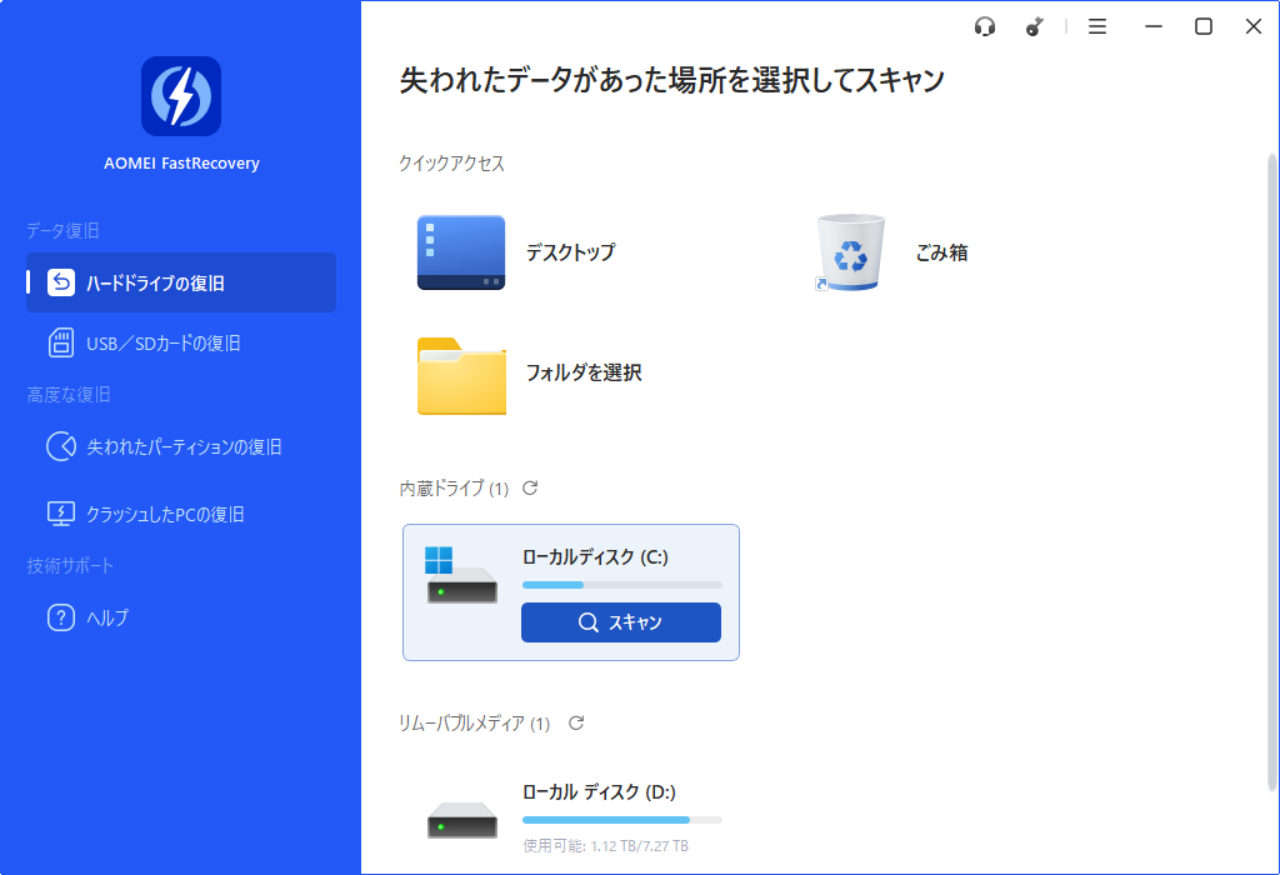Click the SD card icon in the sidebar
Image resolution: width=1280 pixels, height=875 pixels.
coord(61,343)
